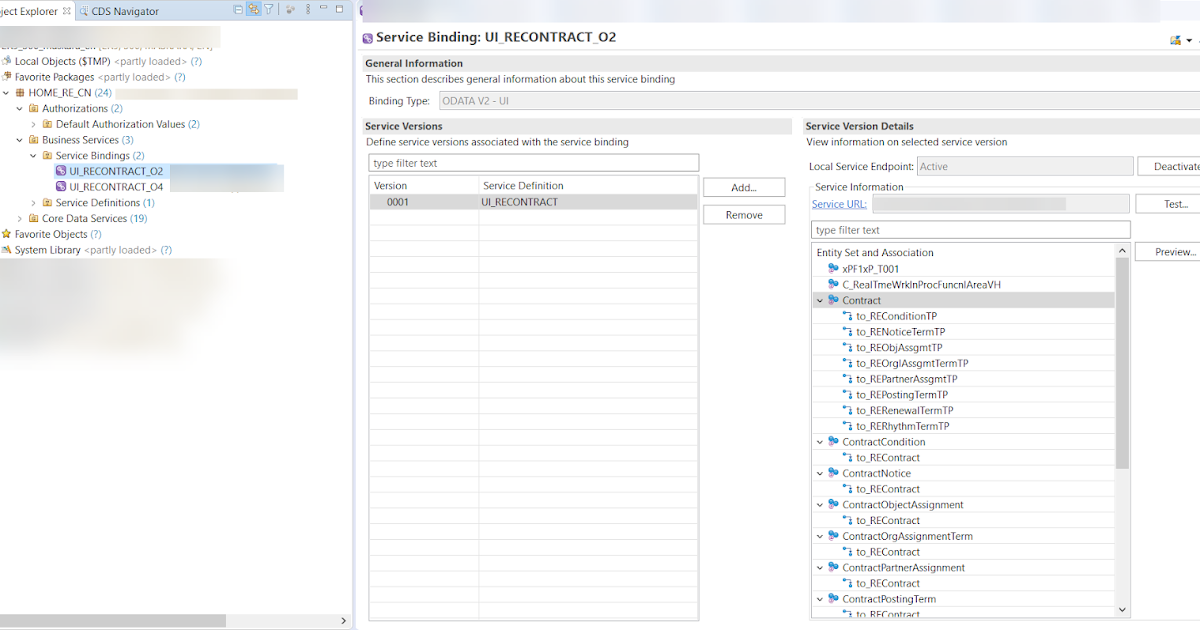Collapse the Business Services folder

click(x=17, y=139)
